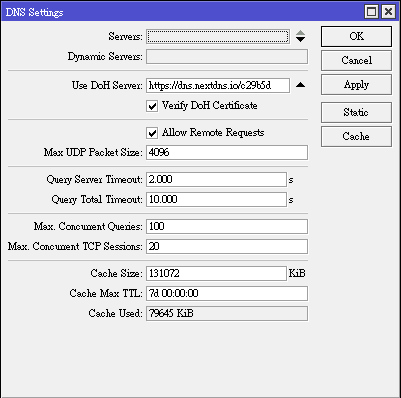
Task: Open the Static DNS entries
Action: tap(356, 112)
